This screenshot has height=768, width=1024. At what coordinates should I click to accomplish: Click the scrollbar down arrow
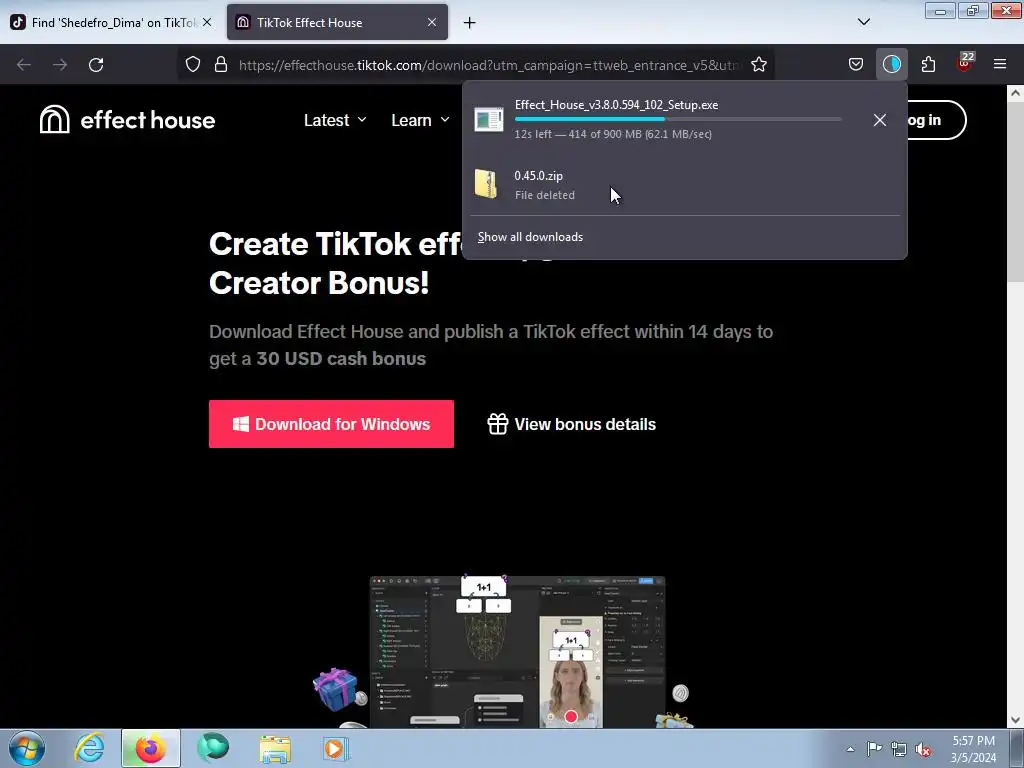[1015, 720]
